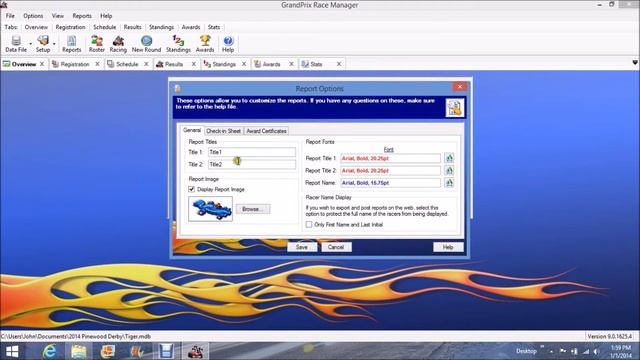The width and height of the screenshot is (640, 360).
Task: Close the Awards document tab
Action: [291, 64]
